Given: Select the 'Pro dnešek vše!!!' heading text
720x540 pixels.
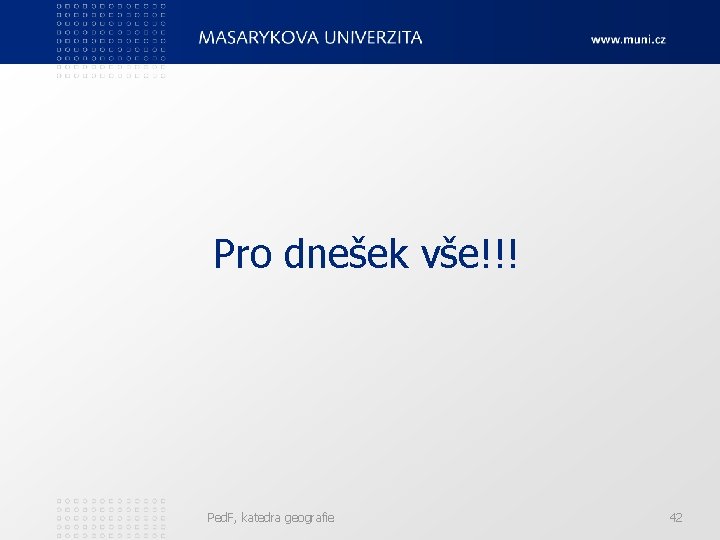Looking at the screenshot, I should tap(366, 253).
